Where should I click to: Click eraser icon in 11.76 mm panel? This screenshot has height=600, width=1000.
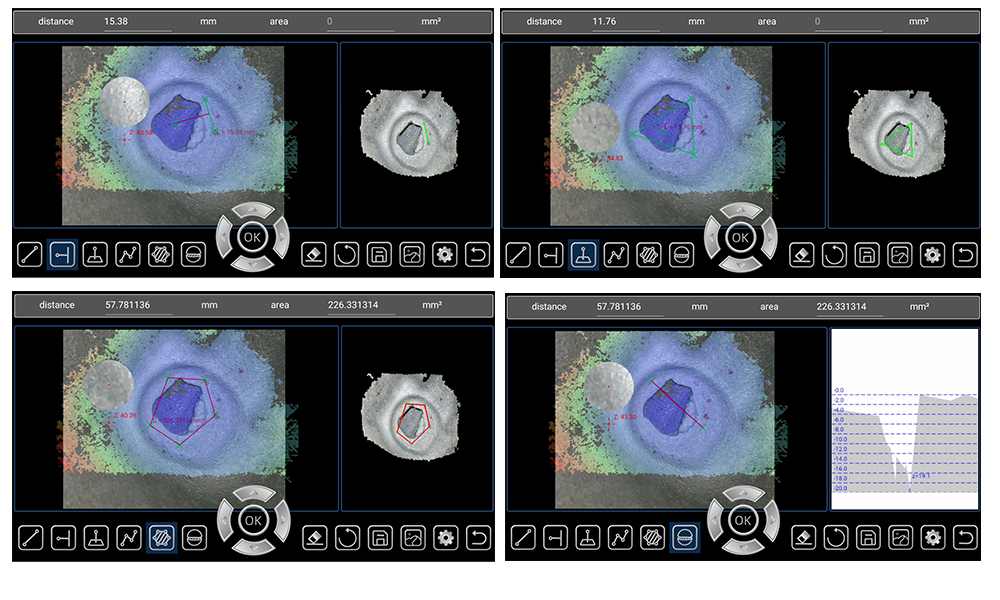point(802,255)
